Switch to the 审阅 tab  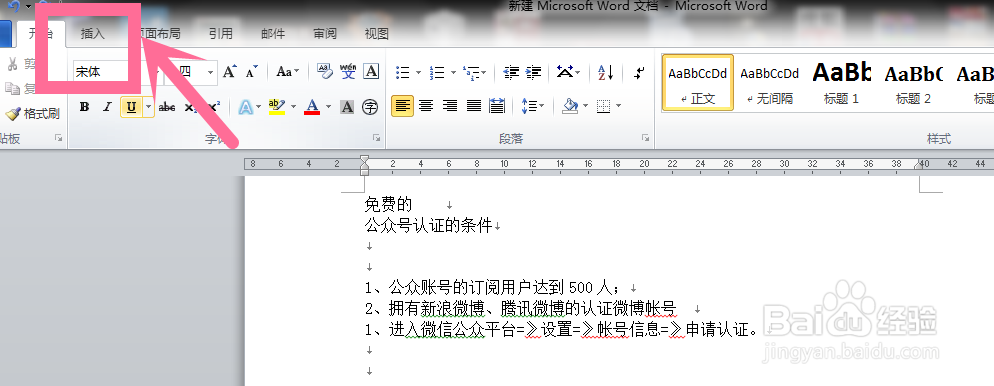(x=325, y=34)
